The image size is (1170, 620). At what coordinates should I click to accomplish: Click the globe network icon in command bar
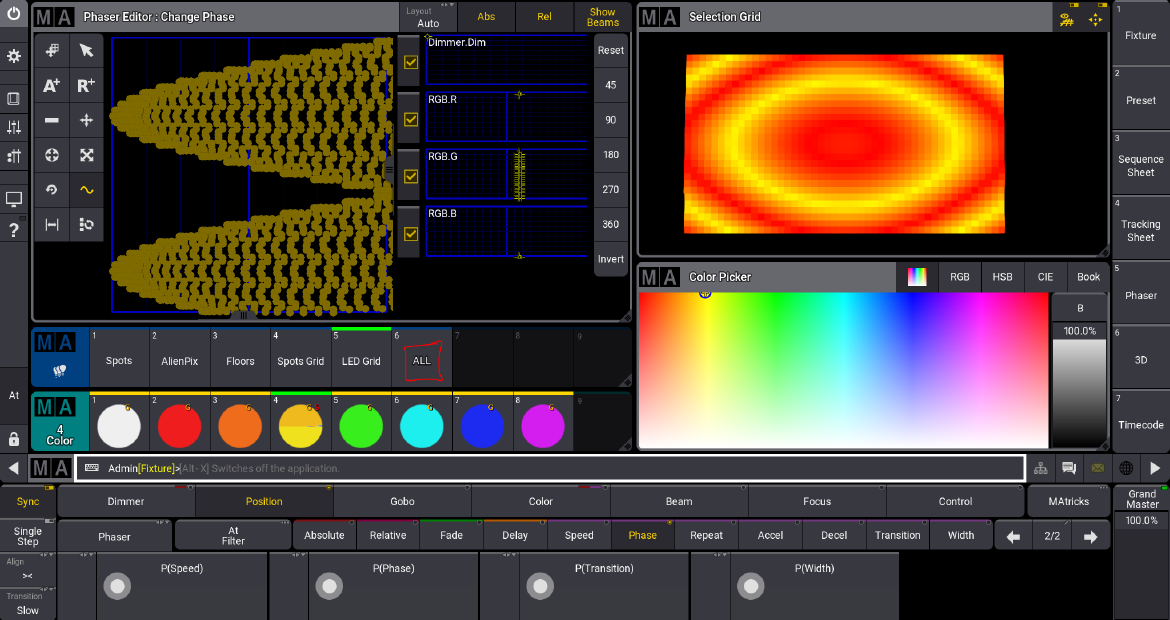click(x=1126, y=468)
